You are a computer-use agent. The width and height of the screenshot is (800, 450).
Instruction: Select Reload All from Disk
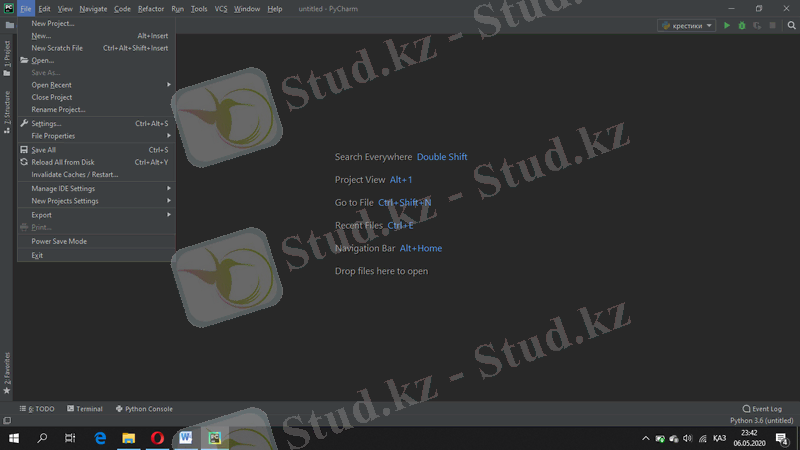[x=96, y=162]
